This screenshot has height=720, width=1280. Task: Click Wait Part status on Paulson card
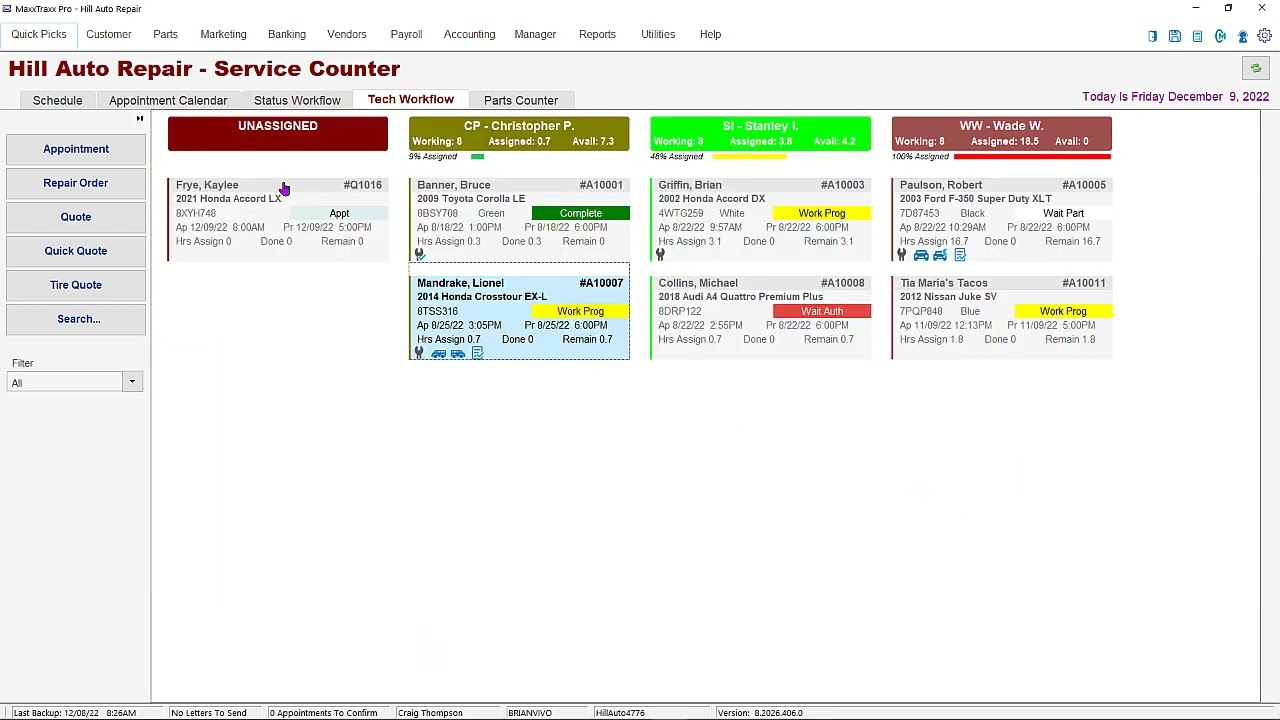tap(1063, 213)
